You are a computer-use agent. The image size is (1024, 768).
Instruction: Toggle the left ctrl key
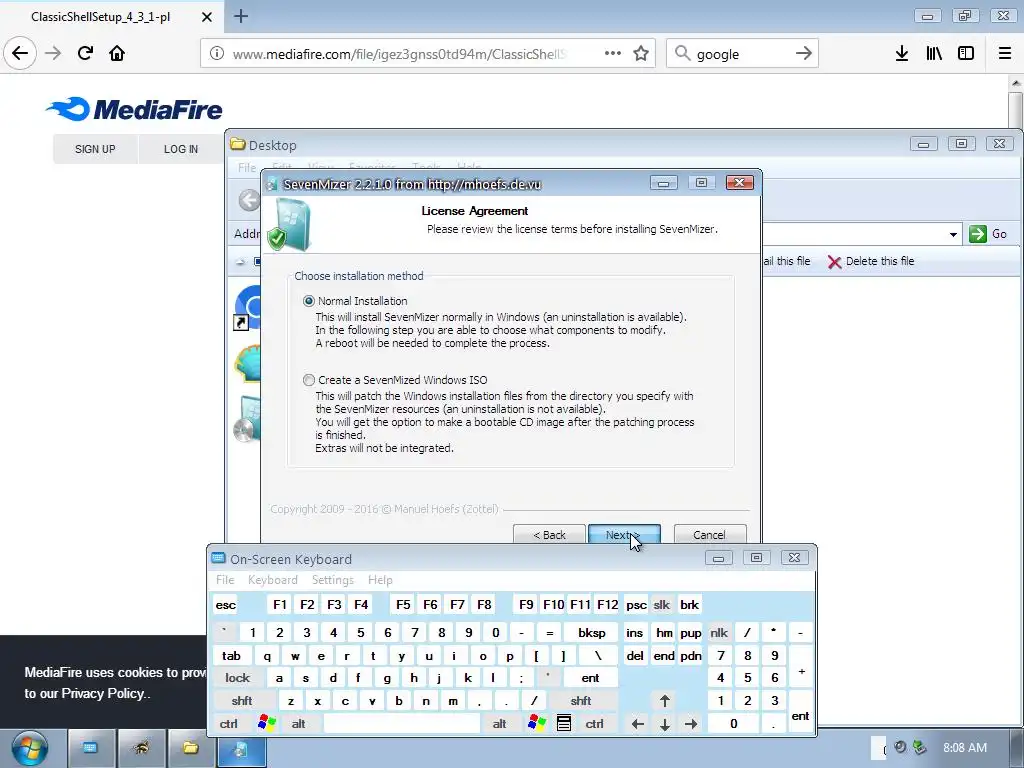coord(229,724)
